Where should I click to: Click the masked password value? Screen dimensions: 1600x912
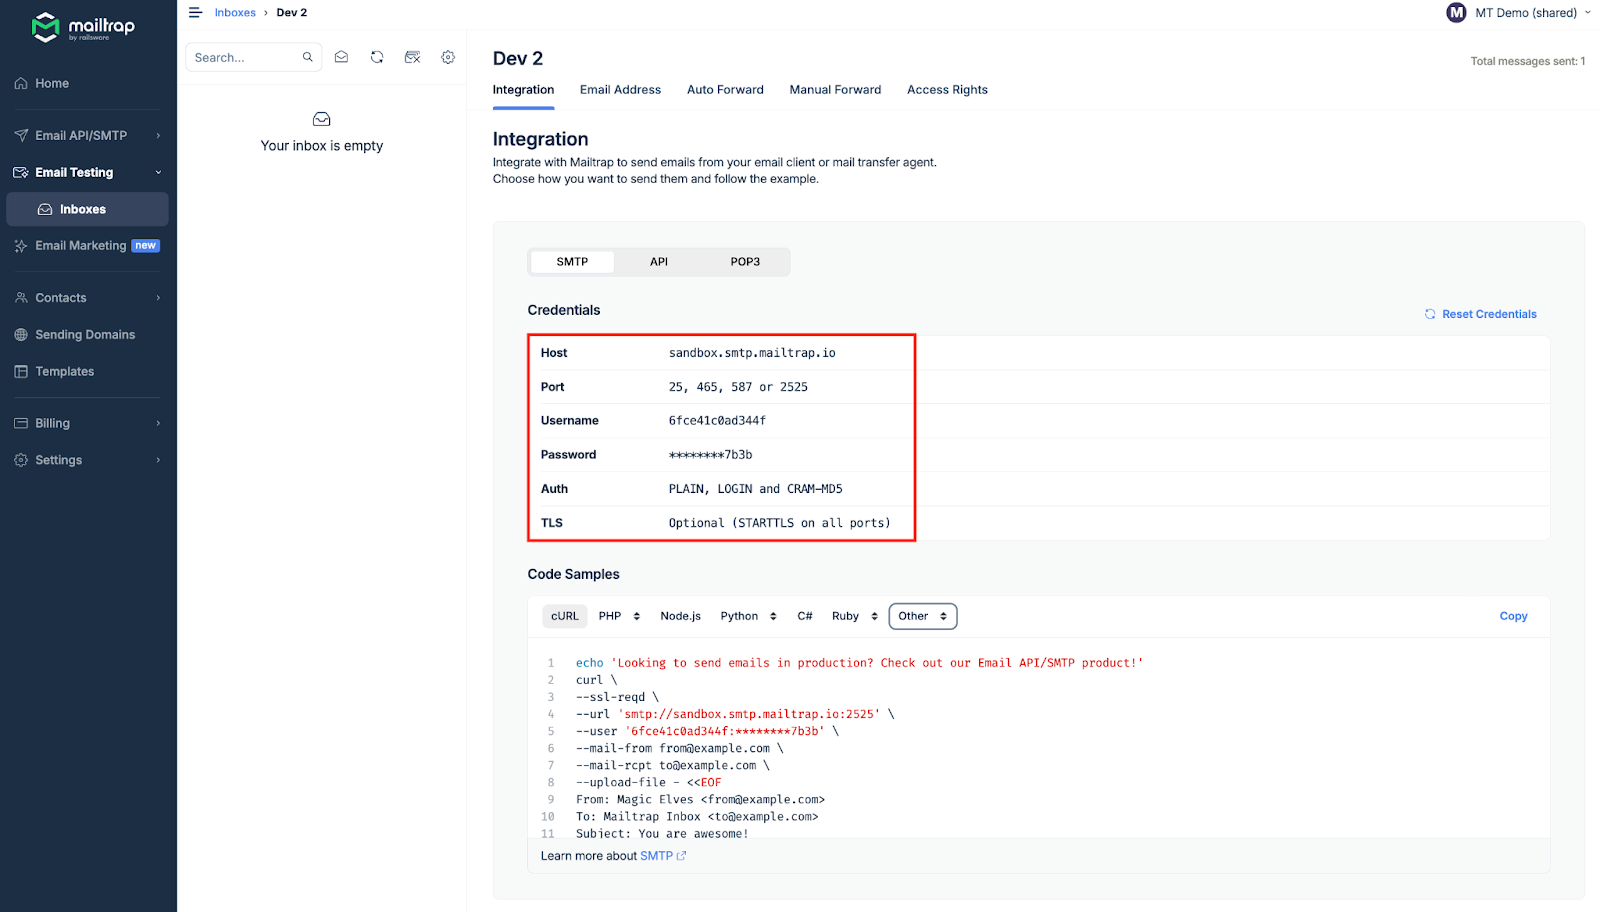pos(710,455)
